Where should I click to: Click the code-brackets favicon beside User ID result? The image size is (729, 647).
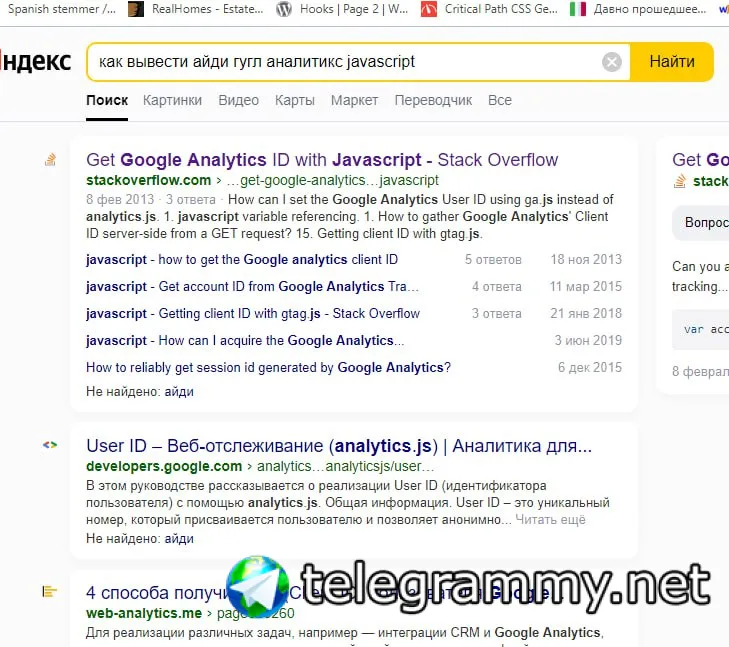point(50,445)
